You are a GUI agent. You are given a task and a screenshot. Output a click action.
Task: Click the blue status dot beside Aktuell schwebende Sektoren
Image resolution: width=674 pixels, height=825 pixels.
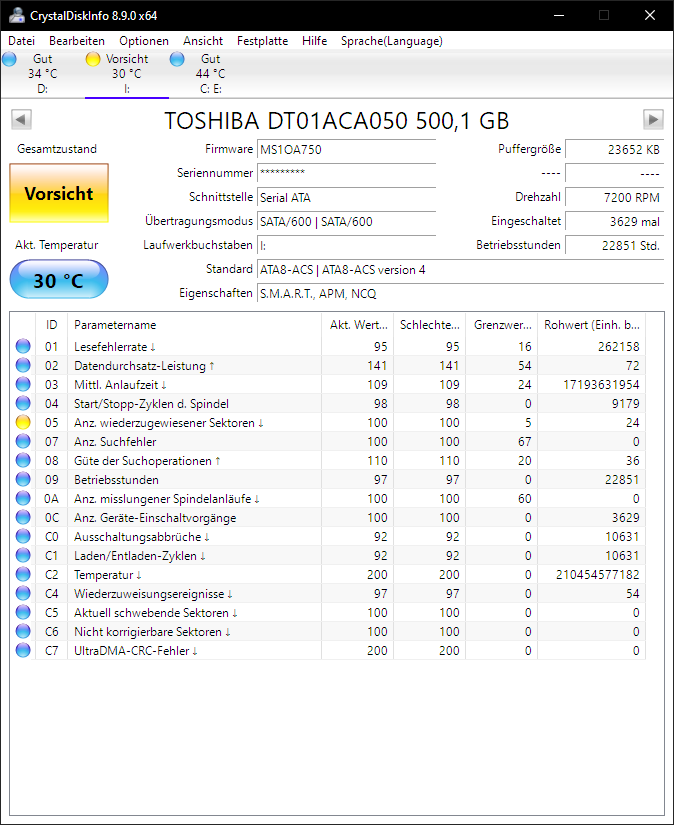(x=22, y=613)
